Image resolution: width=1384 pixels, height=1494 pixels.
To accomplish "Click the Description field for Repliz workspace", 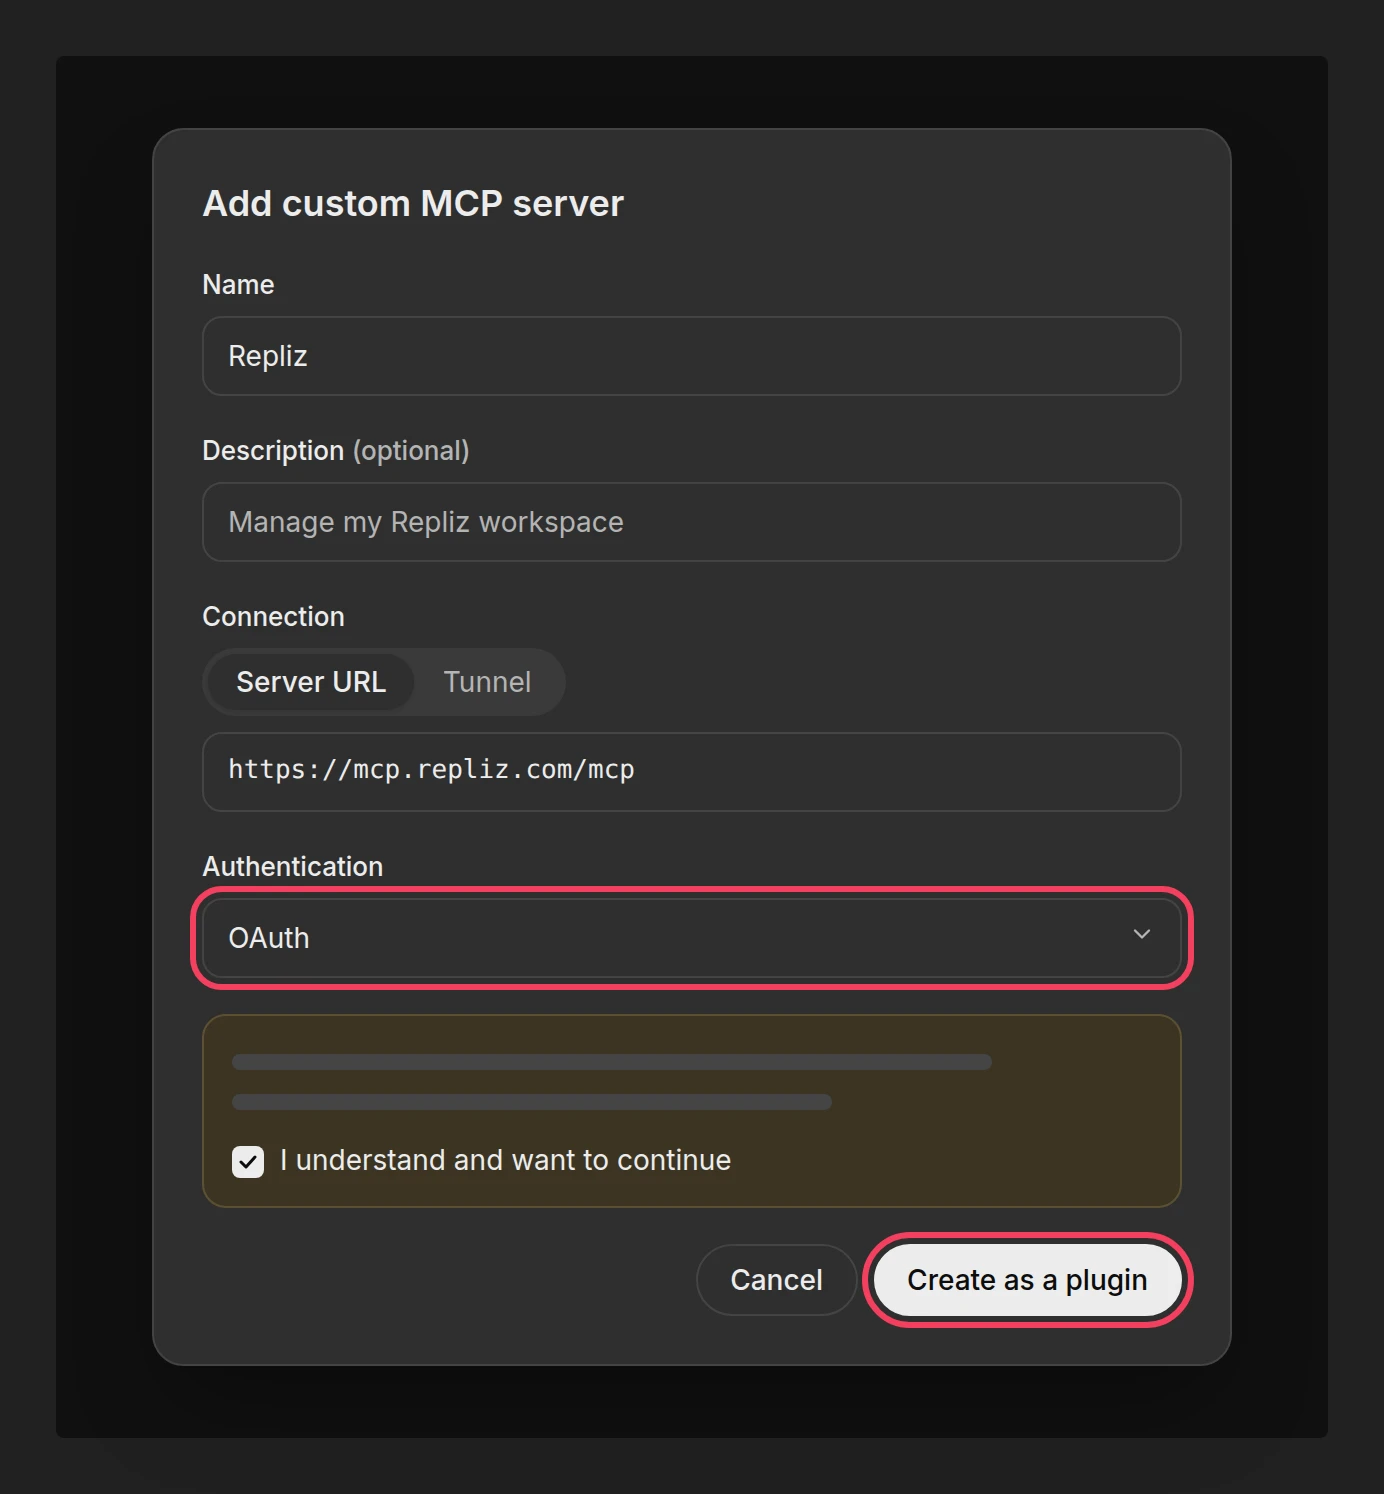I will click(691, 522).
